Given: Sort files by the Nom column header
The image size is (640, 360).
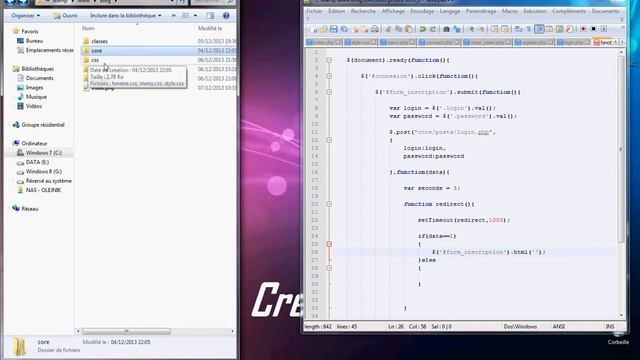Looking at the screenshot, I should (x=88, y=28).
